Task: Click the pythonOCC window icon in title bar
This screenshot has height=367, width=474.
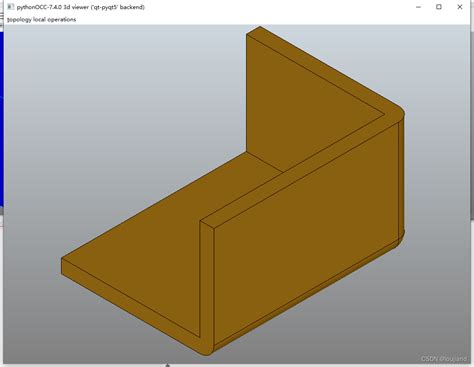Action: pos(11,7)
